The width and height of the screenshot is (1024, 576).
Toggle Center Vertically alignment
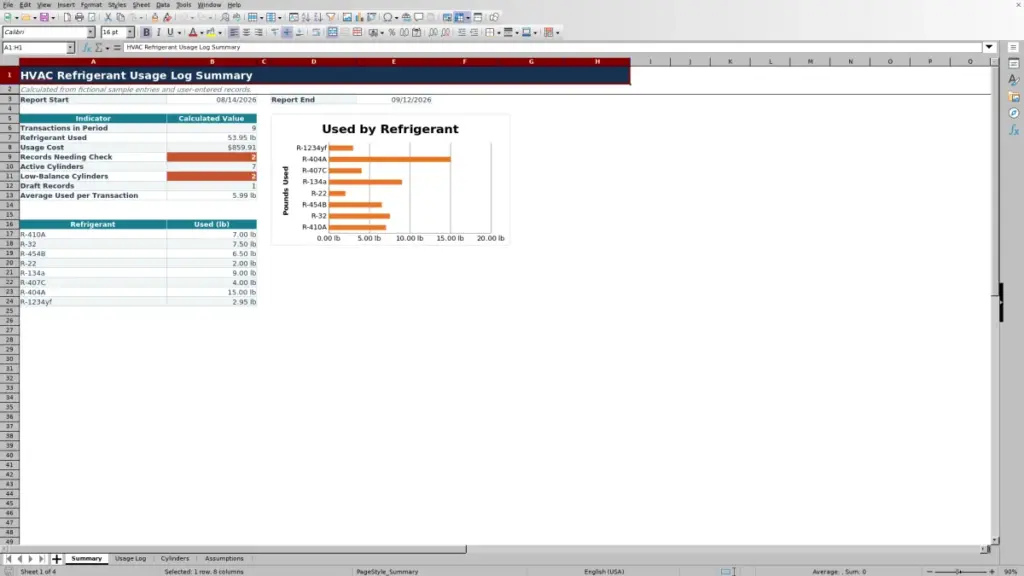(x=287, y=32)
